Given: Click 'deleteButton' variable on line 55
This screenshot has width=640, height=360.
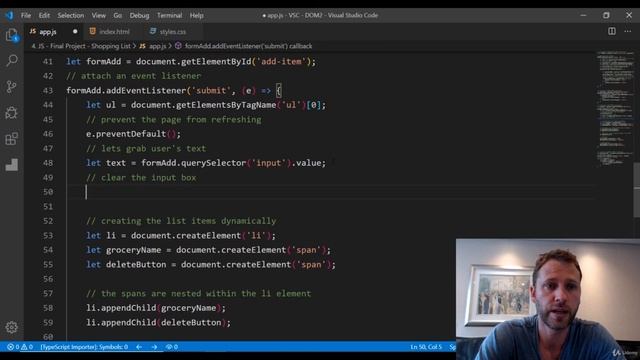Looking at the screenshot, I should click(x=136, y=264).
